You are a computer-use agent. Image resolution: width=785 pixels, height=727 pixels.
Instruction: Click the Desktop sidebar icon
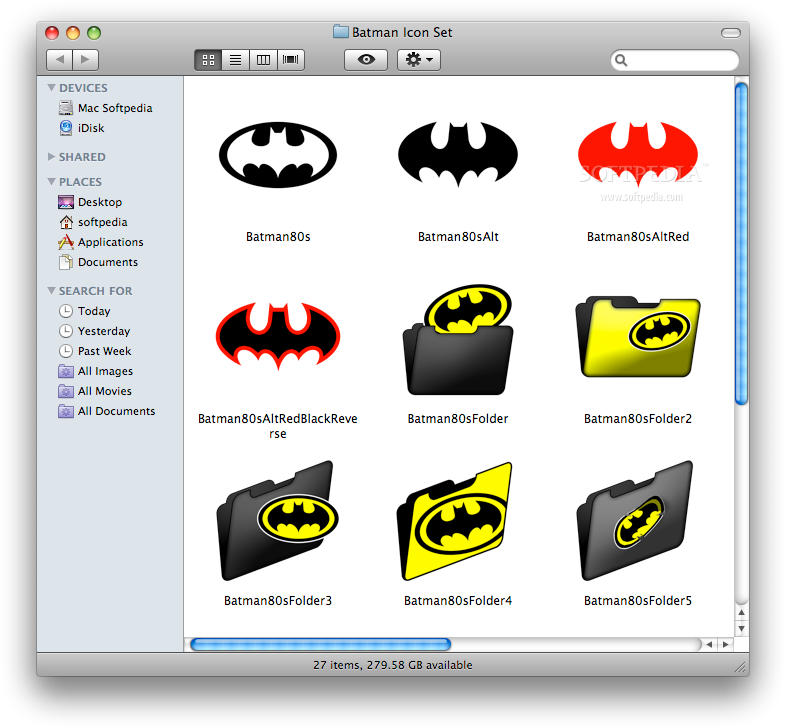click(x=66, y=202)
